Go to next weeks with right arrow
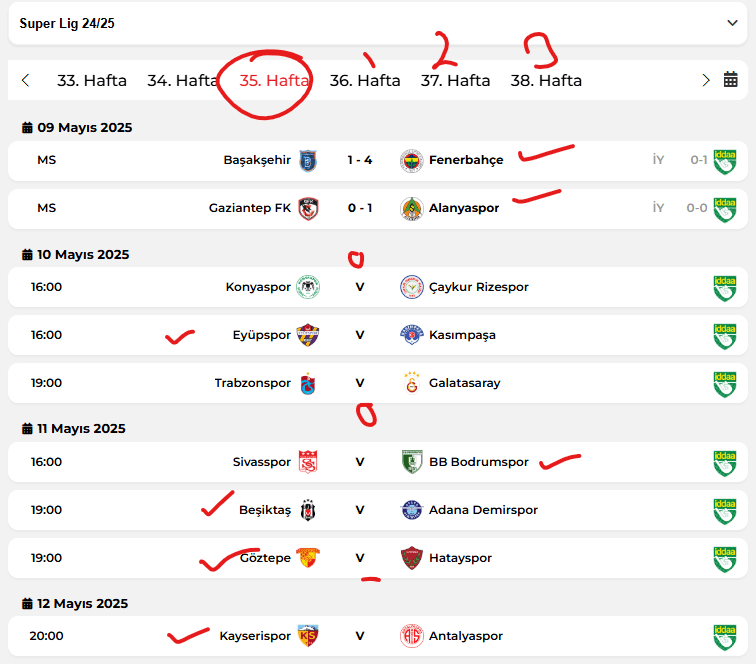 click(706, 80)
